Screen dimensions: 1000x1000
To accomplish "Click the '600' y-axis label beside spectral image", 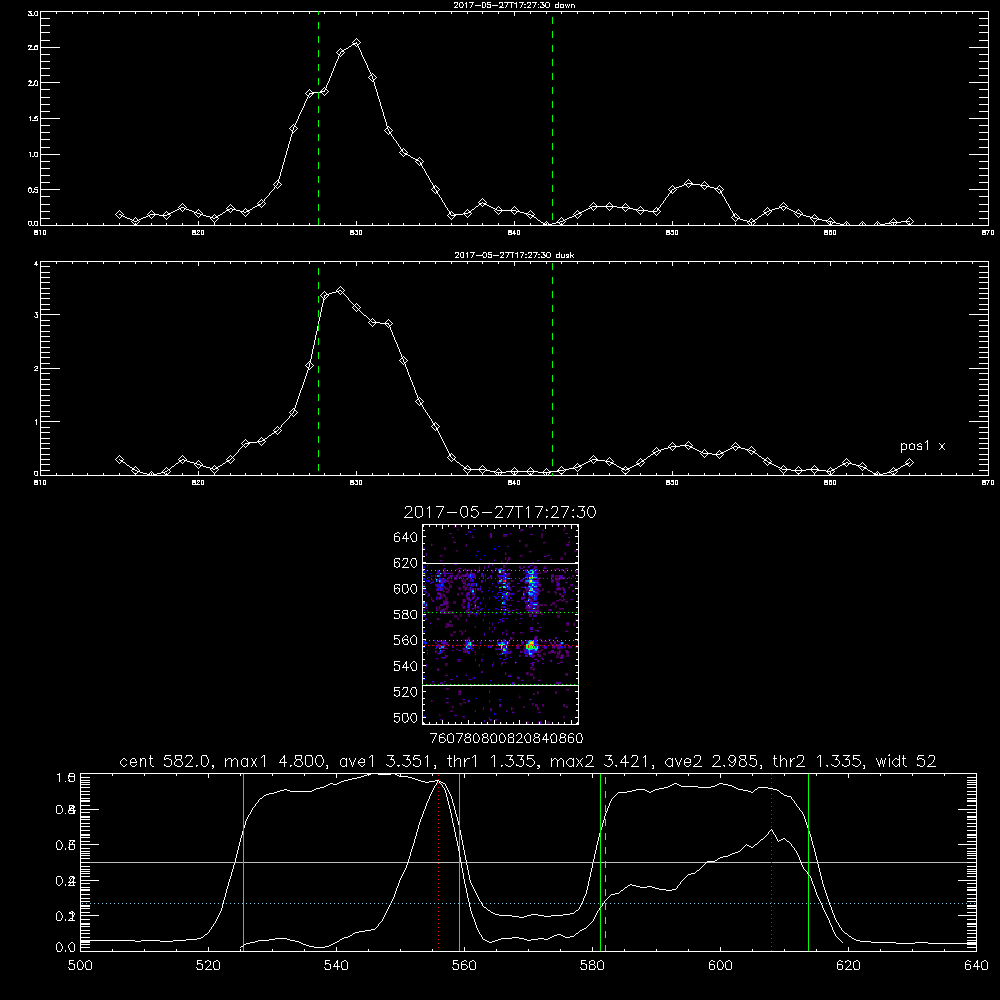I will (x=406, y=589).
